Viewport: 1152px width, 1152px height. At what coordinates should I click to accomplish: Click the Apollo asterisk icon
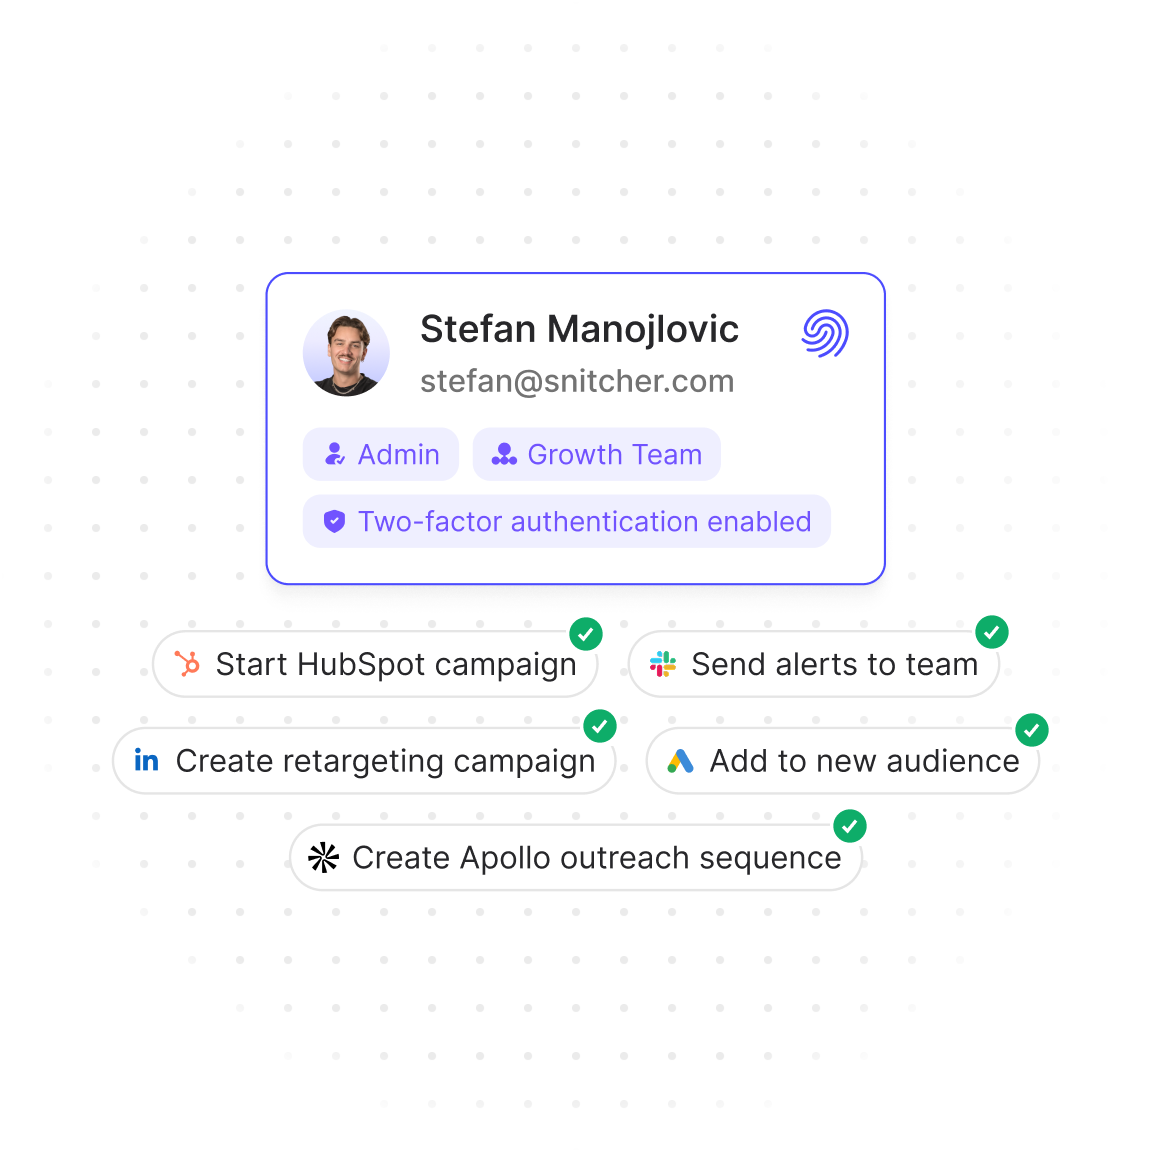pos(323,858)
